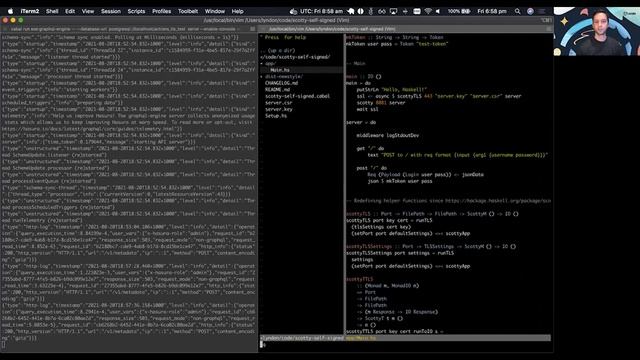Click the 100% battery indicator
Viewport: 640px width, 360px height.
(459, 11)
